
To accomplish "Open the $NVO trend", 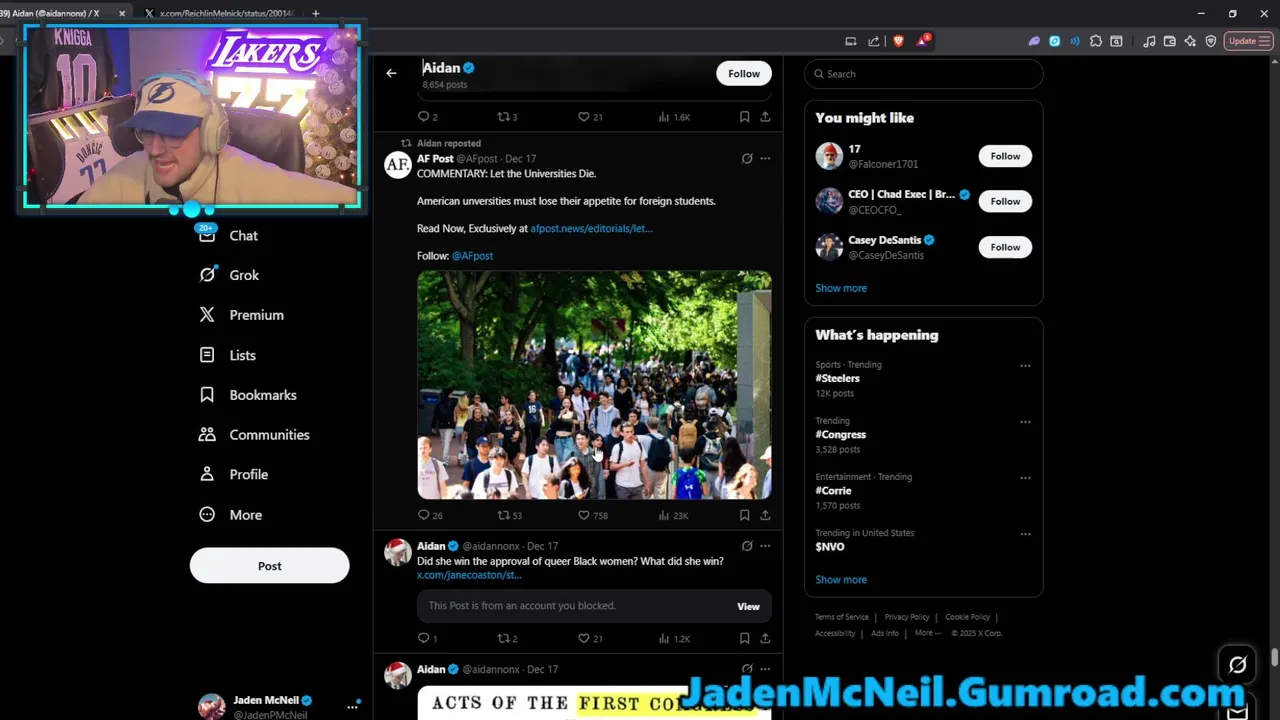I will coord(830,547).
